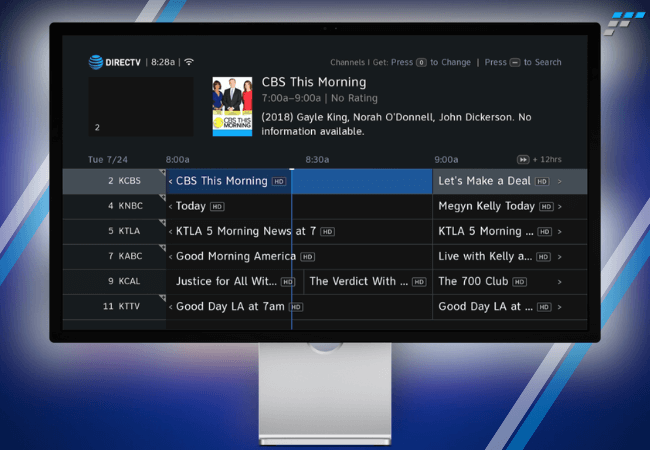650x450 pixels.
Task: Click the current-time marker line in the guide
Action: coord(292,249)
